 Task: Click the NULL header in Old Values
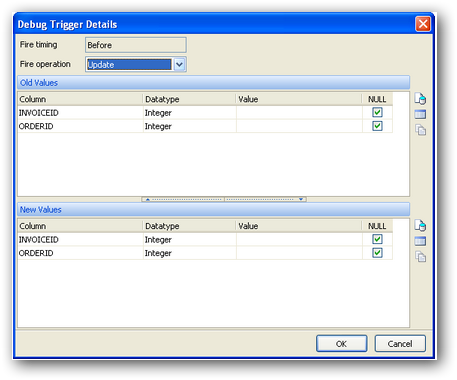[377, 99]
